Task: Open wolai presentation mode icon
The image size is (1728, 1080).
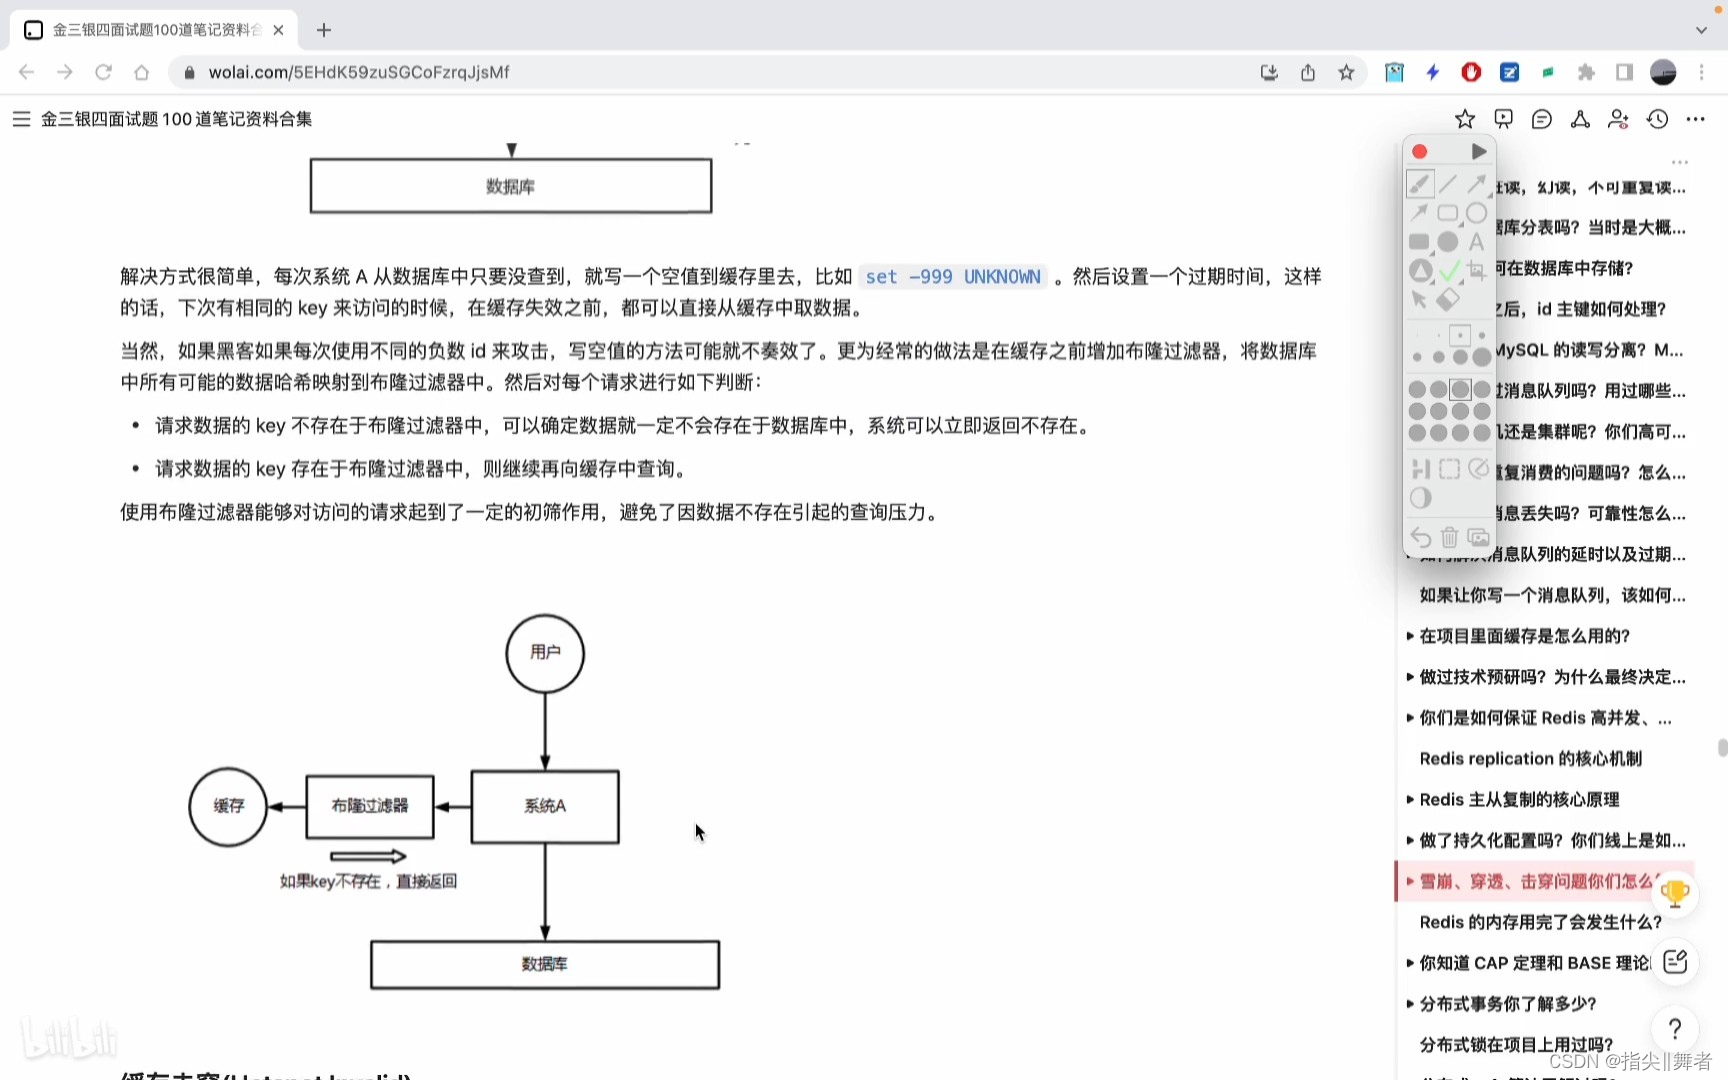Action: [1503, 119]
